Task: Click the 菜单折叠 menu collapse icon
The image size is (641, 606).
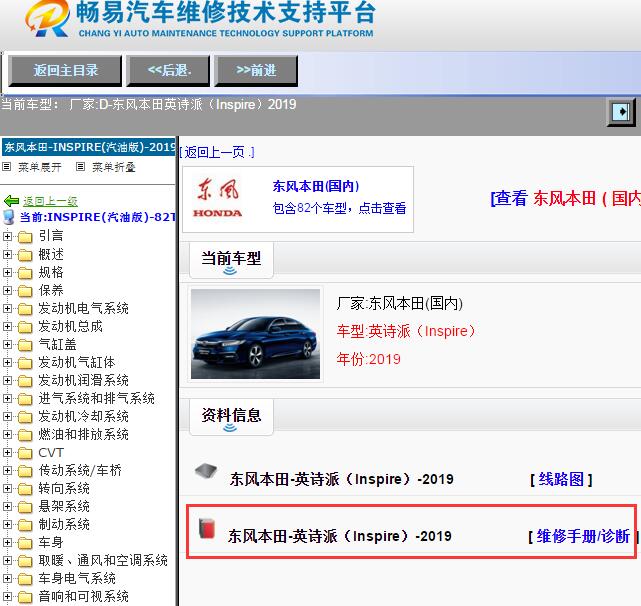Action: [81, 166]
